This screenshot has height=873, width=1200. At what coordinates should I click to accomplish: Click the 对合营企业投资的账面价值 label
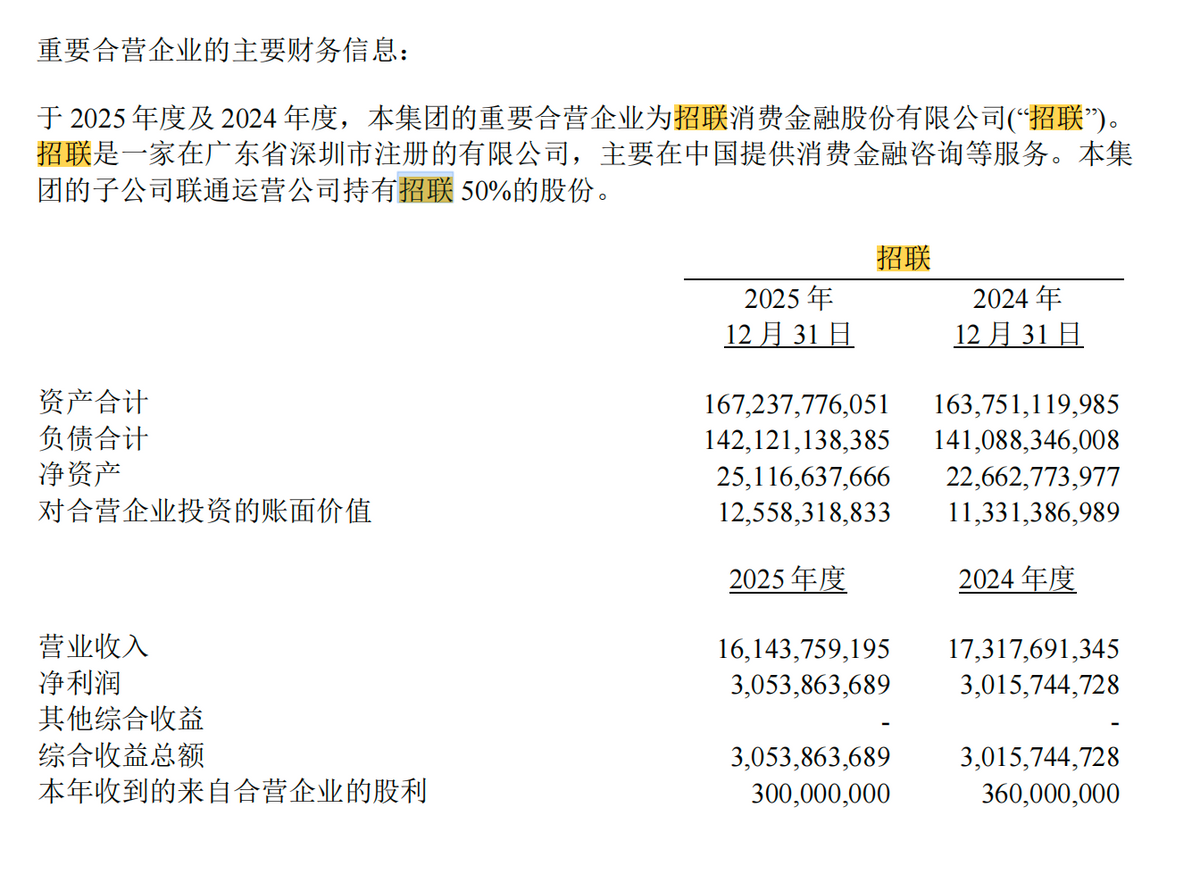click(205, 511)
